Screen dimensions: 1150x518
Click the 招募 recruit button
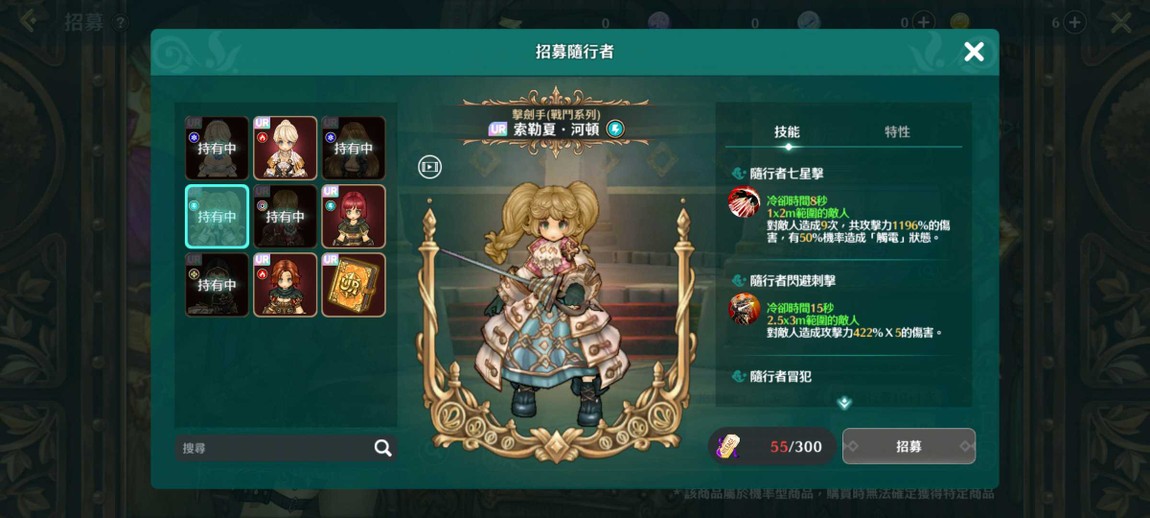pos(909,446)
